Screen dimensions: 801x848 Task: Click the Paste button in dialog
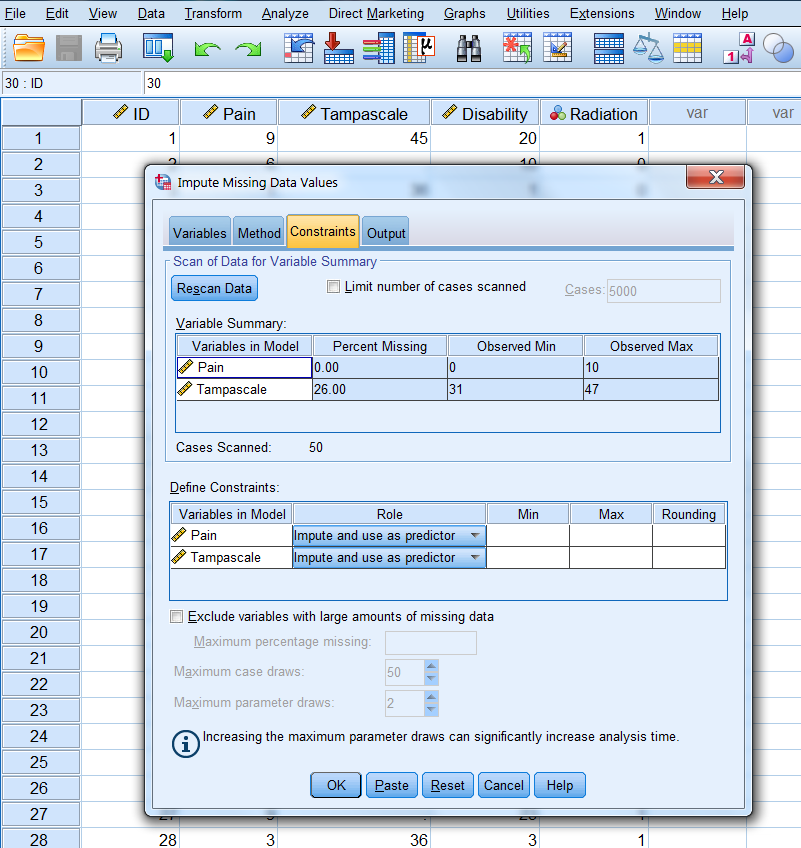392,785
